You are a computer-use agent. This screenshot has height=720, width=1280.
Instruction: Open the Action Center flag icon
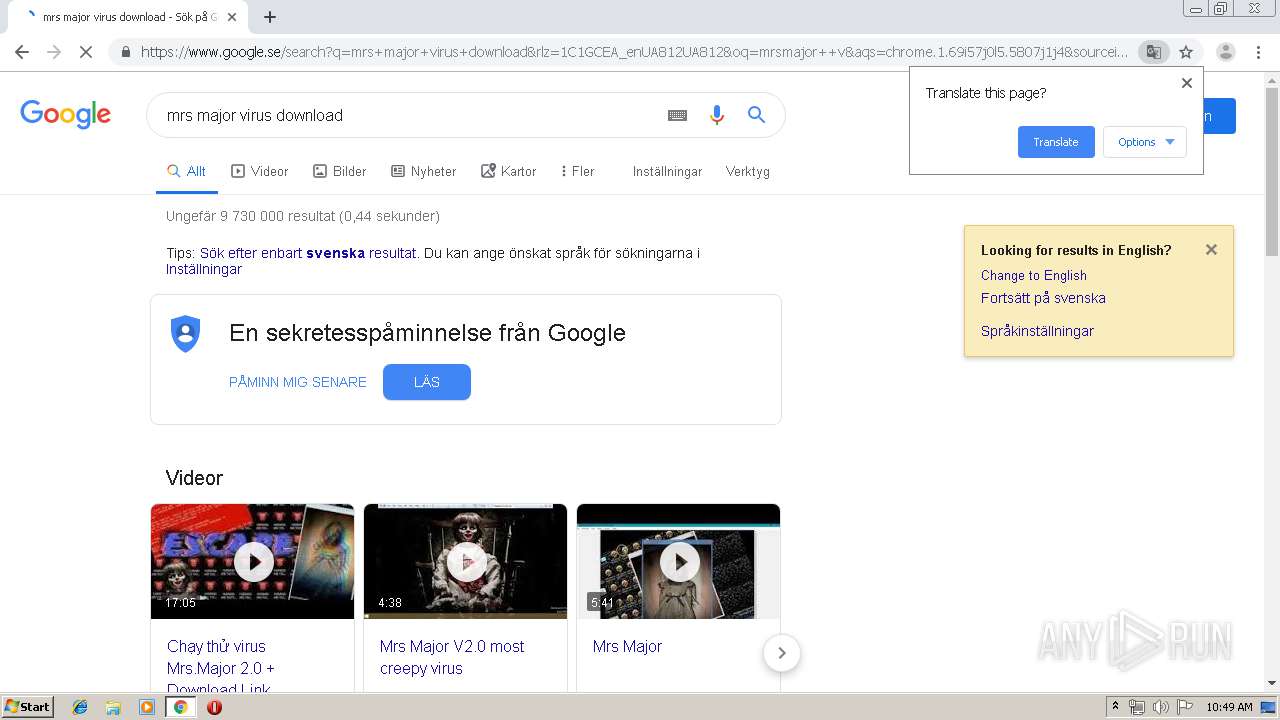pos(1185,707)
